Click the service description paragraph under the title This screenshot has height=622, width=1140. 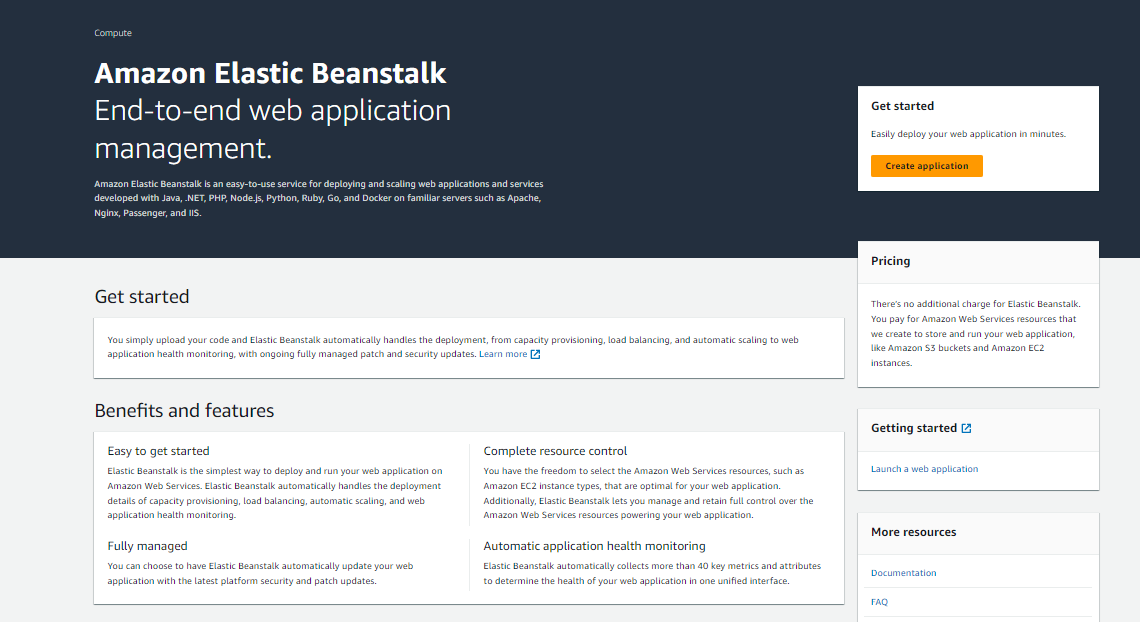[318, 197]
